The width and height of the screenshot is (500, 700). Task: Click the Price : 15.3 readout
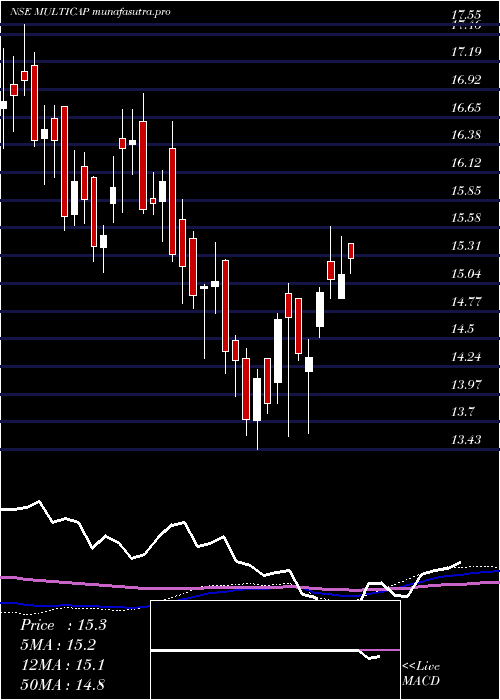[63, 625]
